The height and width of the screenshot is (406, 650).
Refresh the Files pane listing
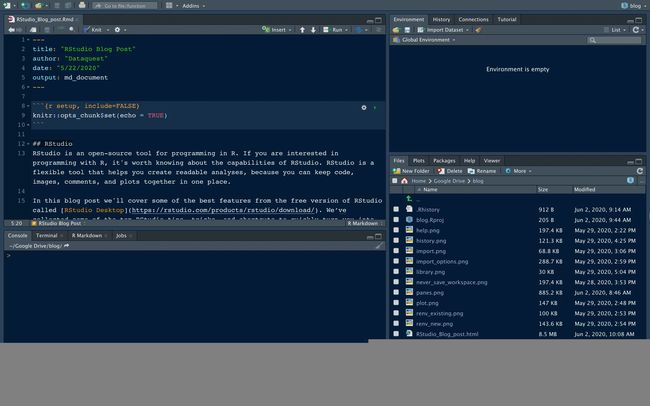point(640,171)
